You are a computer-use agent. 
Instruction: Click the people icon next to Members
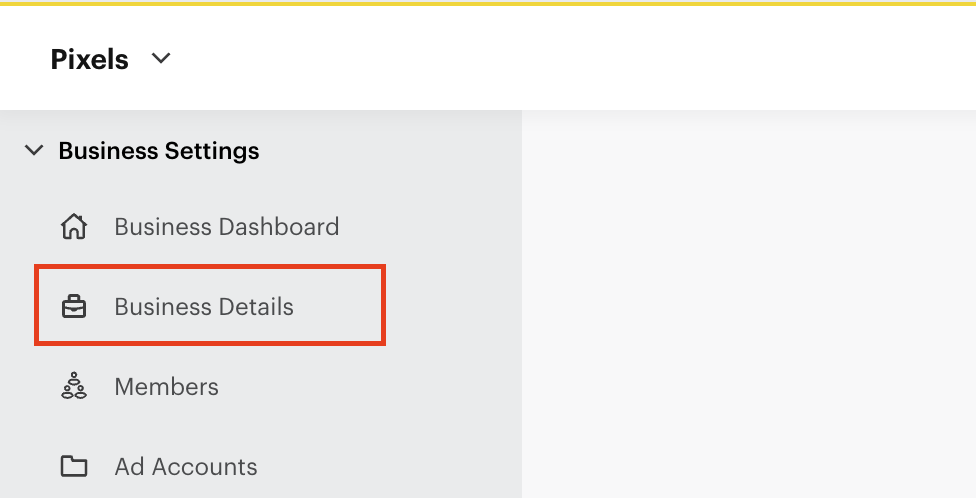coord(74,387)
